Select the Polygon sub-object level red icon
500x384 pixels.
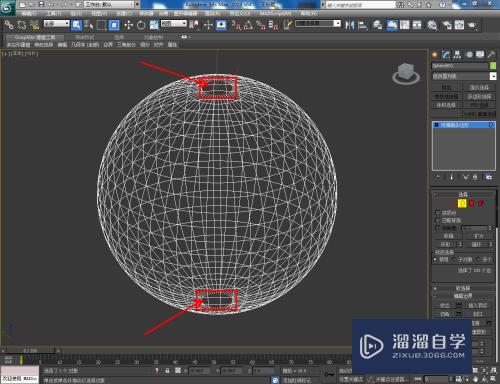[x=472, y=203]
